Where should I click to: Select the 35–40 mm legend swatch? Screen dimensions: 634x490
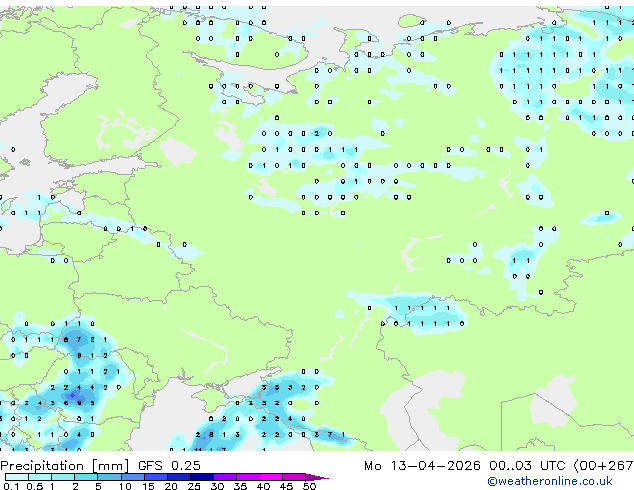tap(248, 477)
